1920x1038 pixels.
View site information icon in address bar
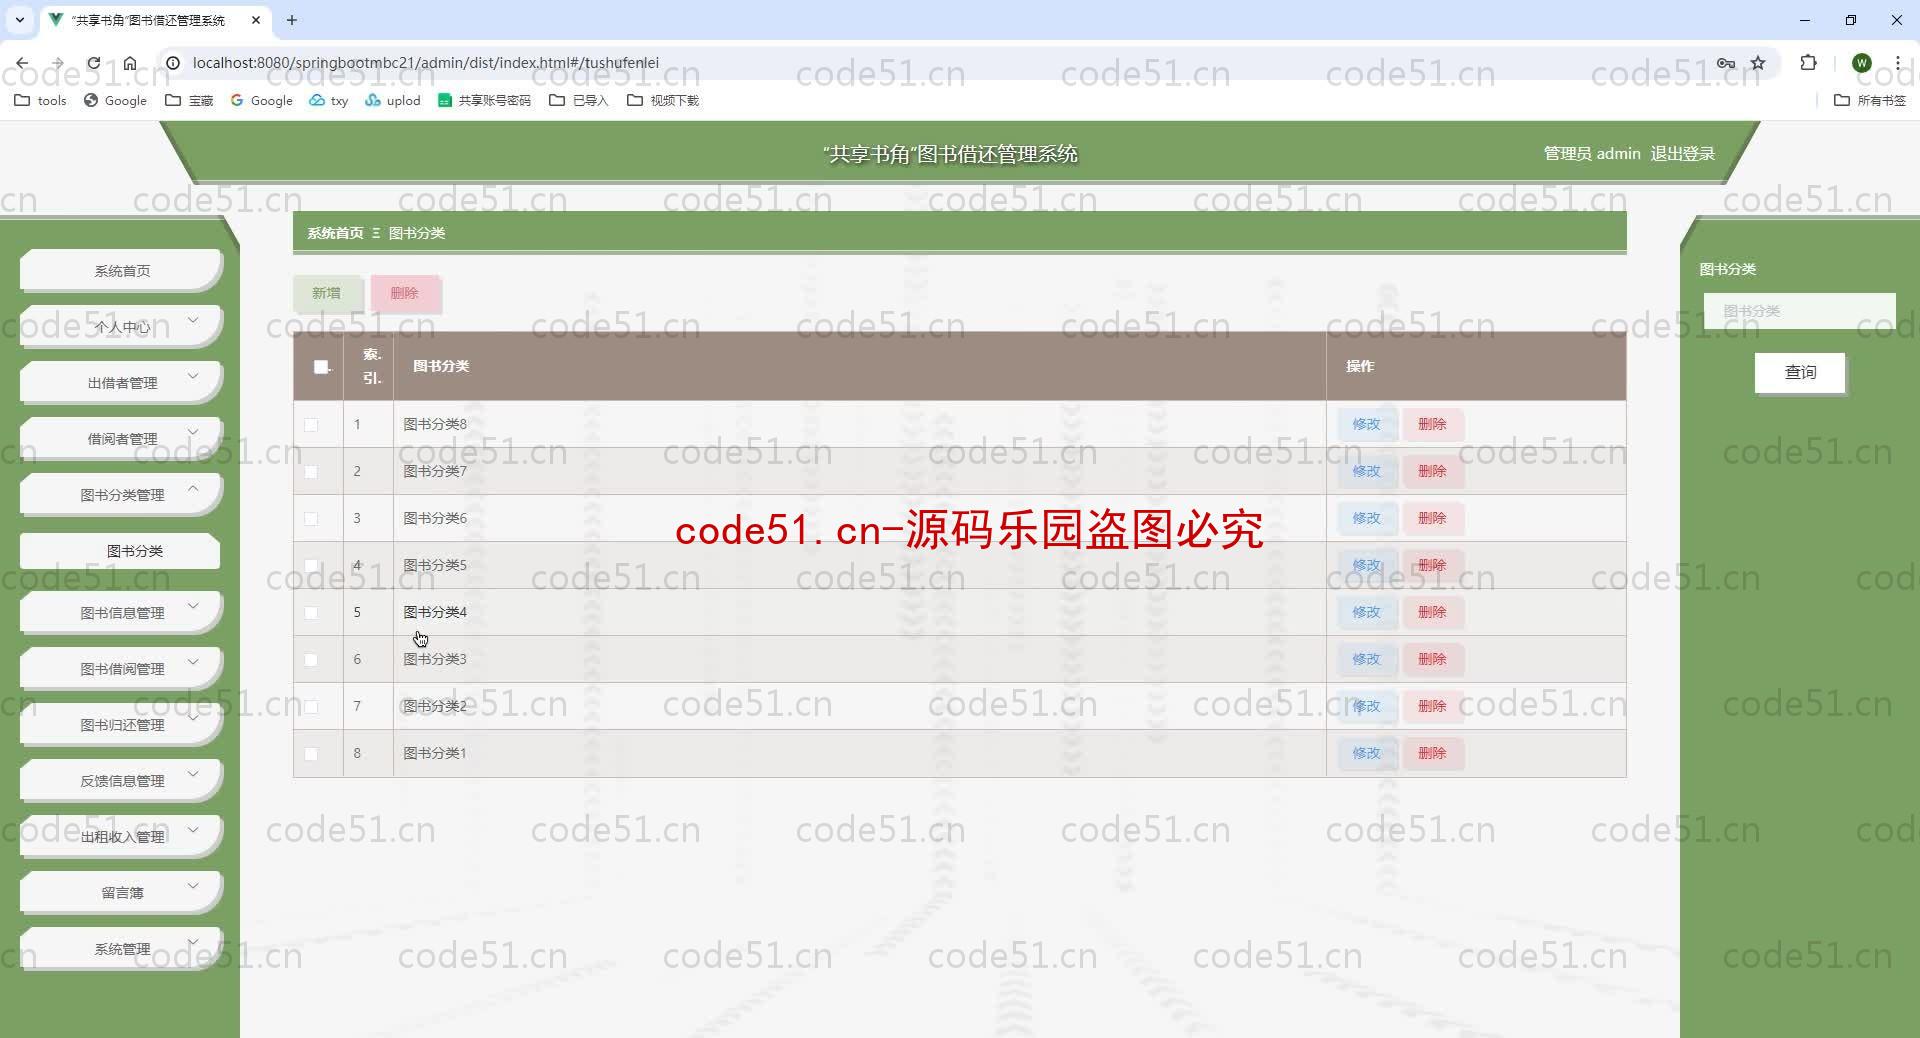[x=172, y=63]
